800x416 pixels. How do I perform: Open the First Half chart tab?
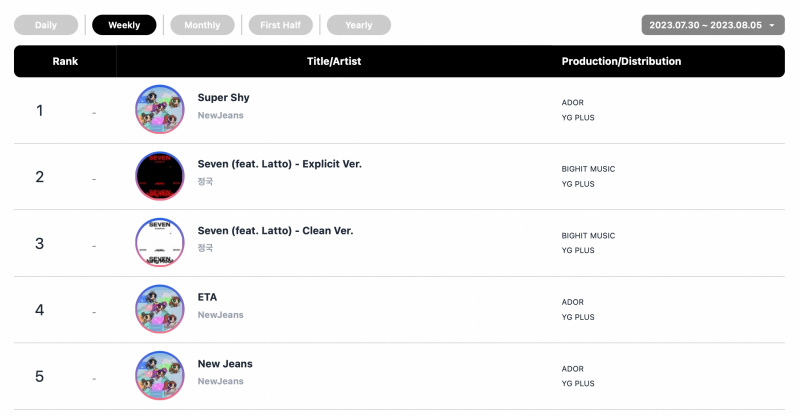click(281, 25)
